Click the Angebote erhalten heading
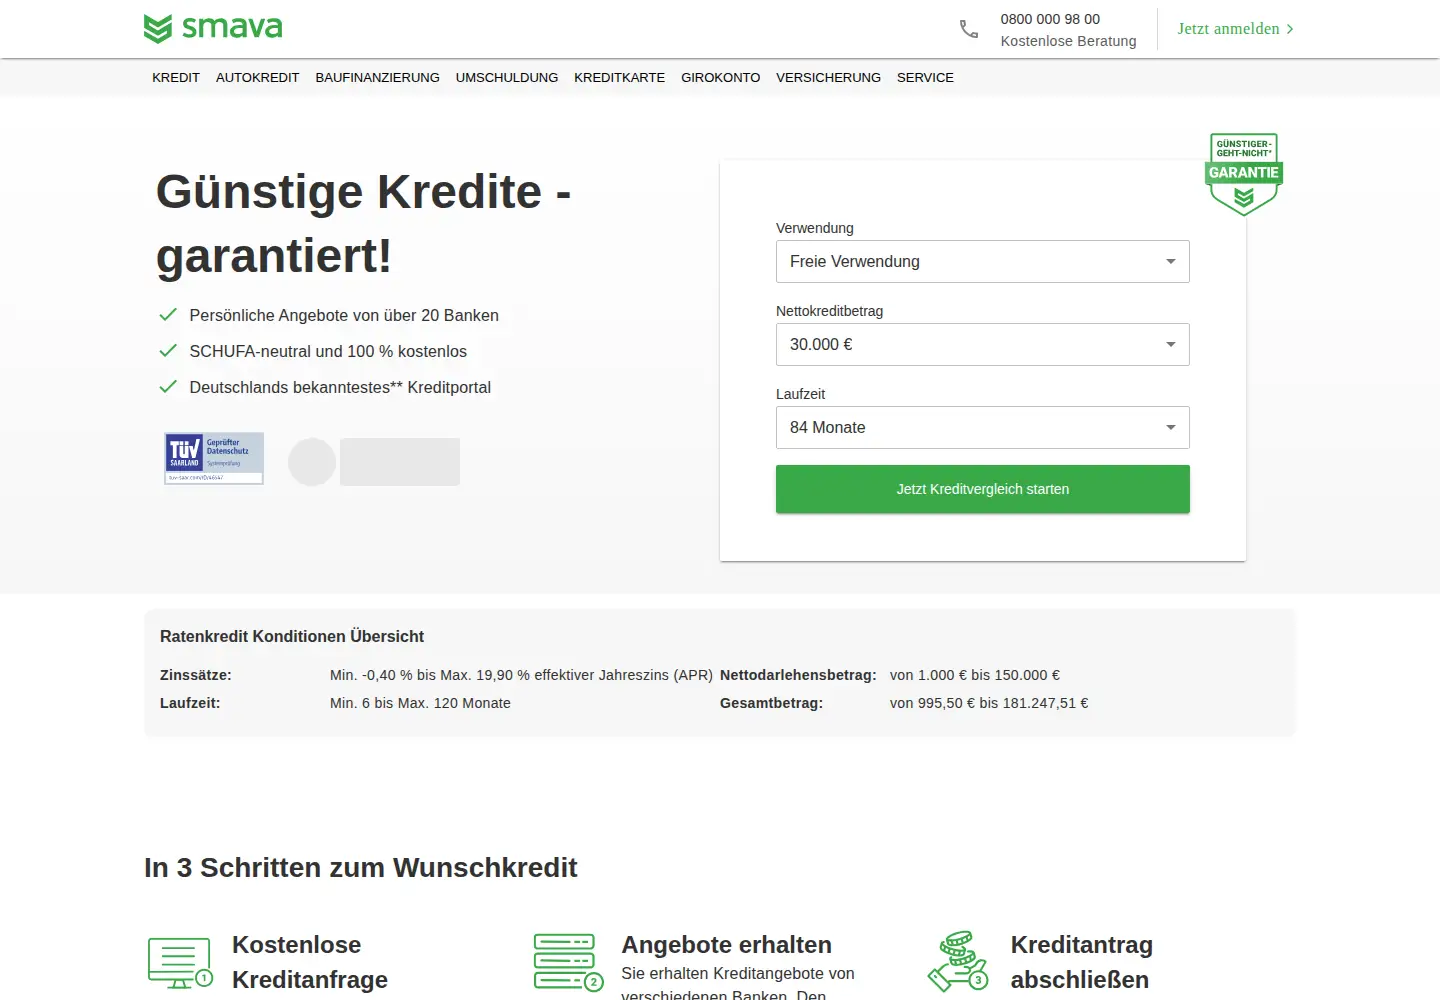The height and width of the screenshot is (1000, 1440). [727, 945]
